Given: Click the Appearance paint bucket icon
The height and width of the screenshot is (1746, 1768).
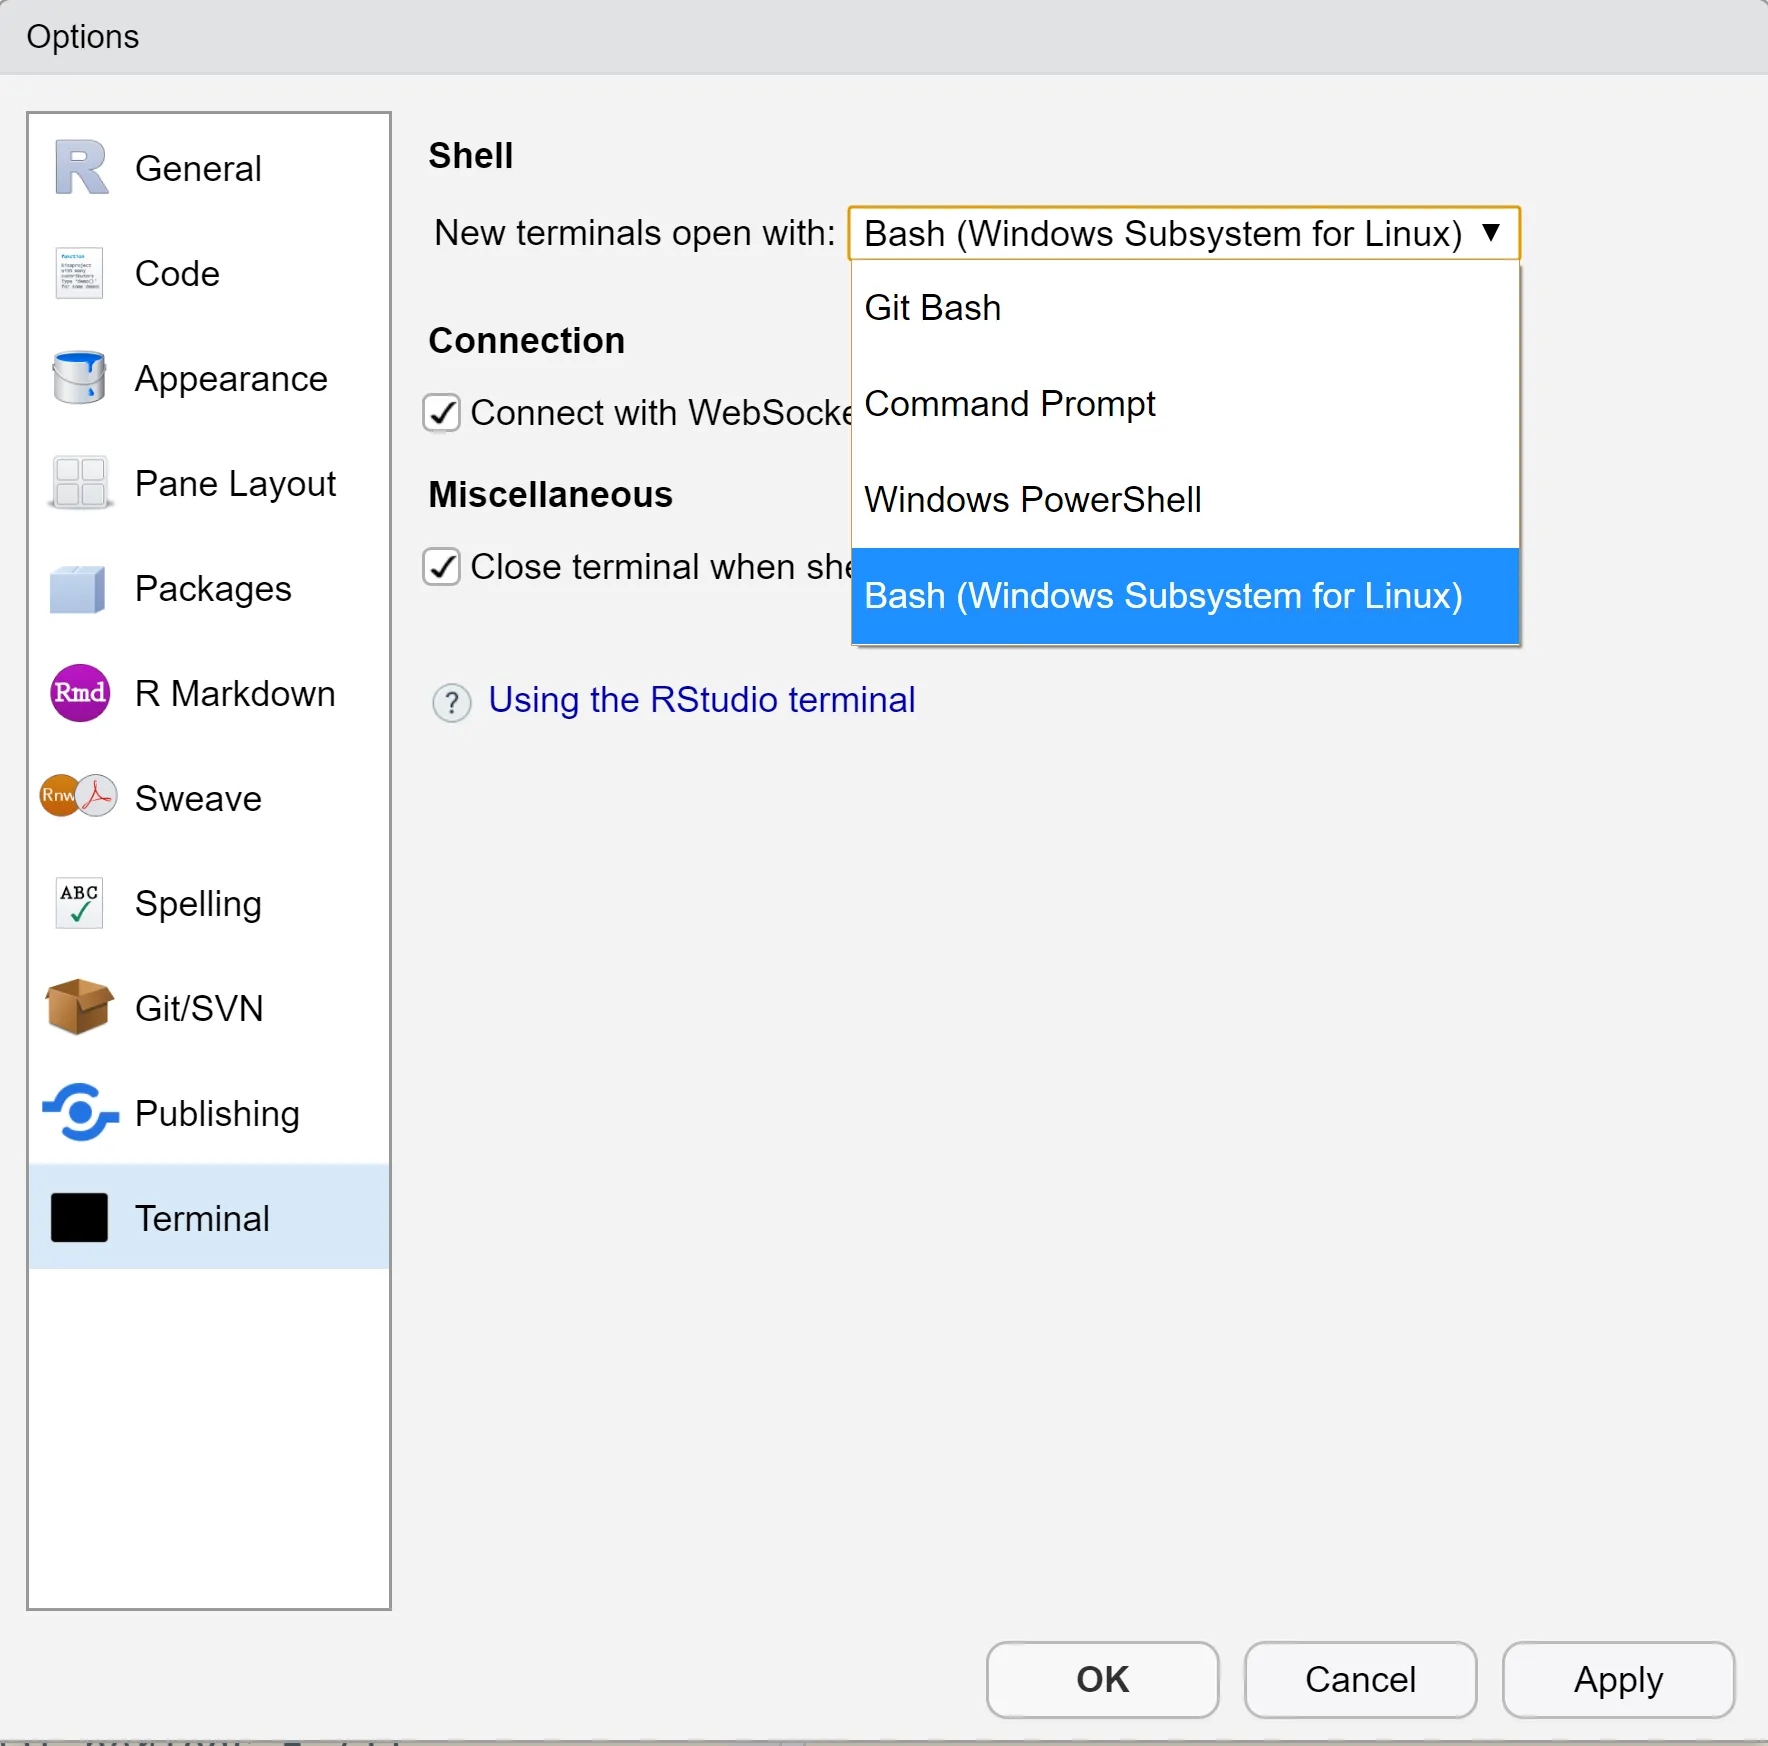Looking at the screenshot, I should (x=79, y=377).
